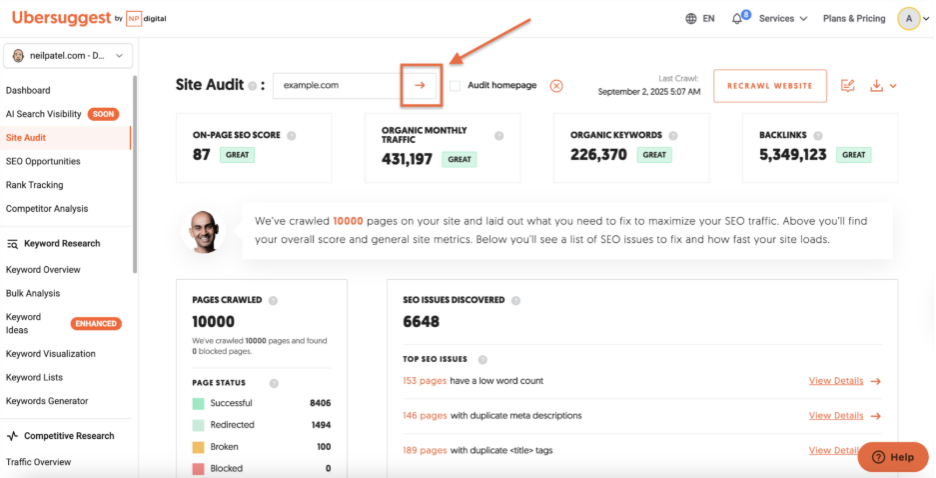936x478 pixels.
Task: View Details for low word count pages
Action: point(836,381)
